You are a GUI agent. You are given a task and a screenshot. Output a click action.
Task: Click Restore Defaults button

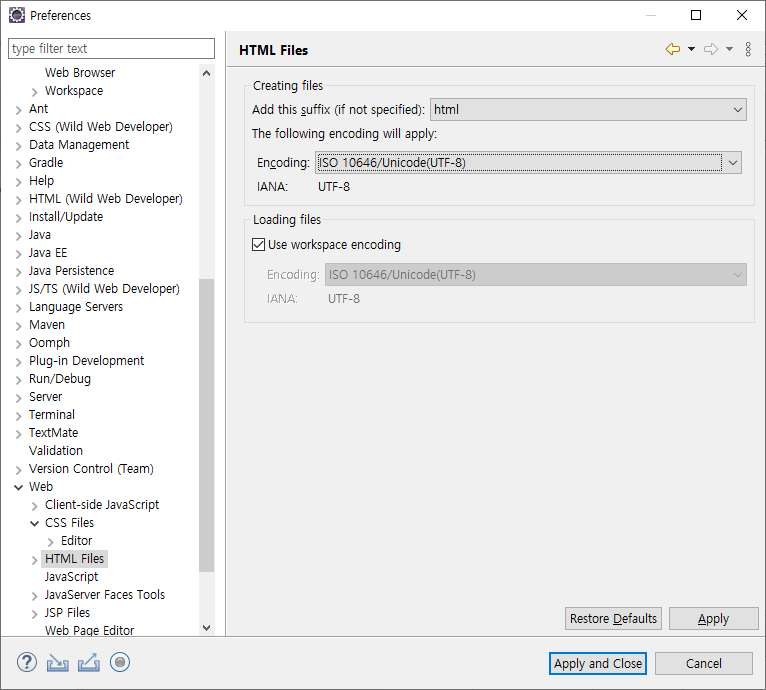[613, 619]
